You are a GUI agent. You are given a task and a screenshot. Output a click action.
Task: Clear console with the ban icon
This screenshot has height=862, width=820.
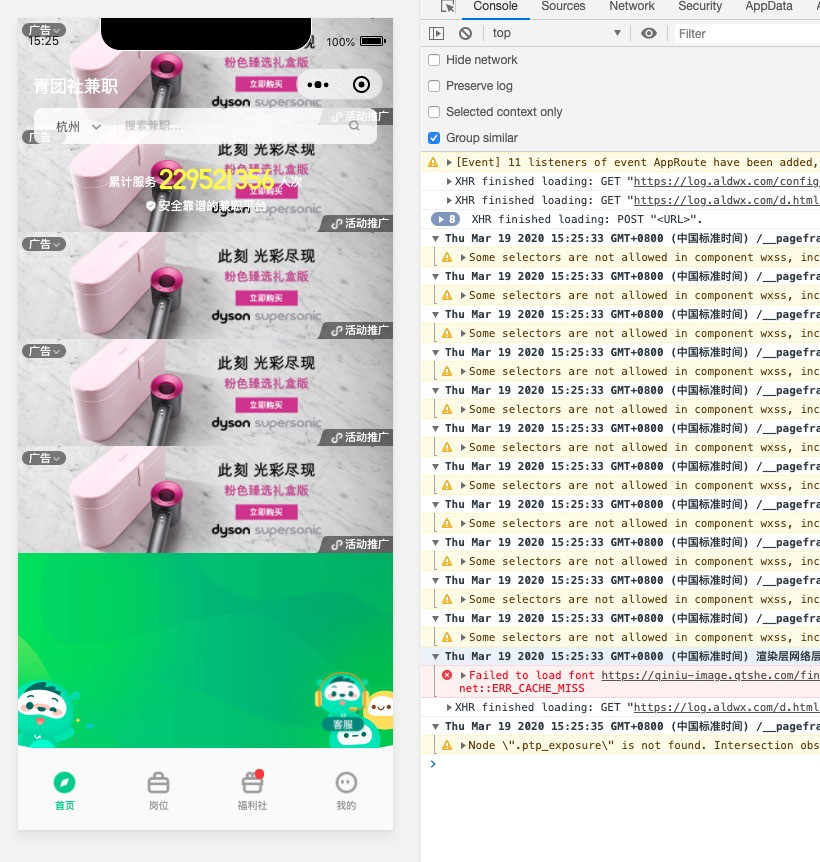pos(466,34)
